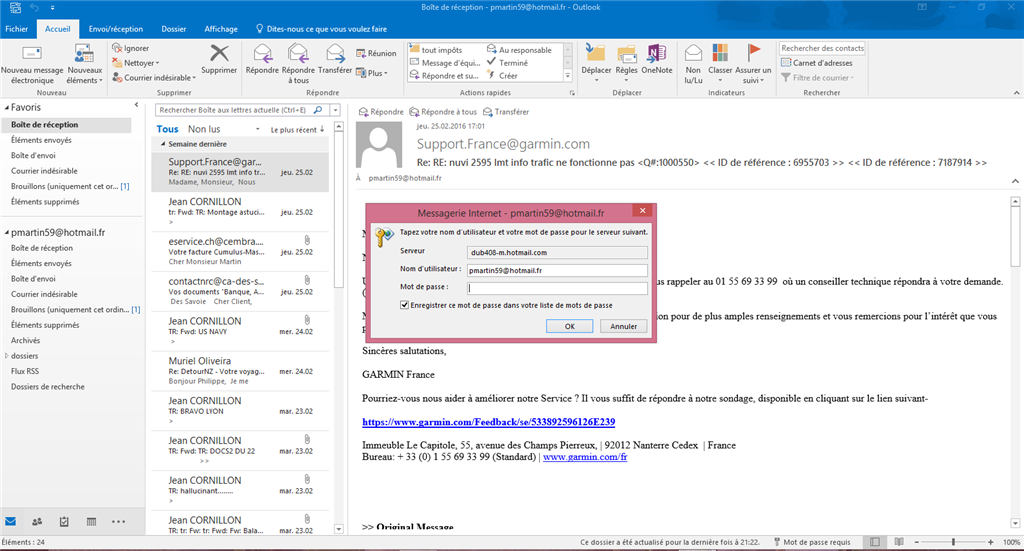Screen dimensions: 1024x551
Task: Open Classer categories menu
Action: tap(720, 64)
